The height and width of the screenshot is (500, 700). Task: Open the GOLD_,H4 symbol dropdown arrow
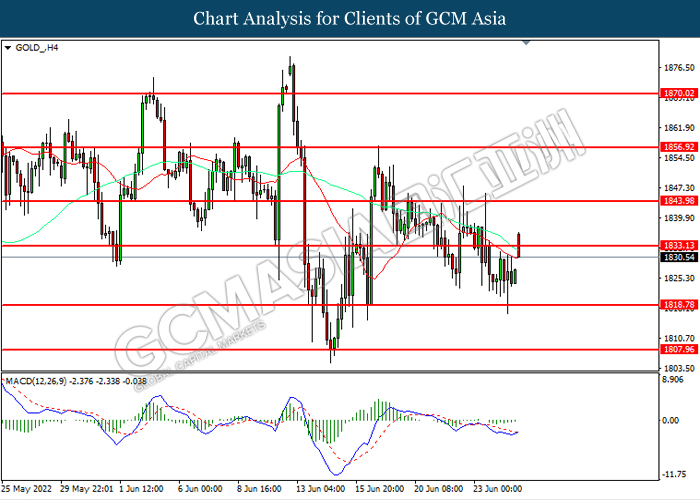pos(7,48)
